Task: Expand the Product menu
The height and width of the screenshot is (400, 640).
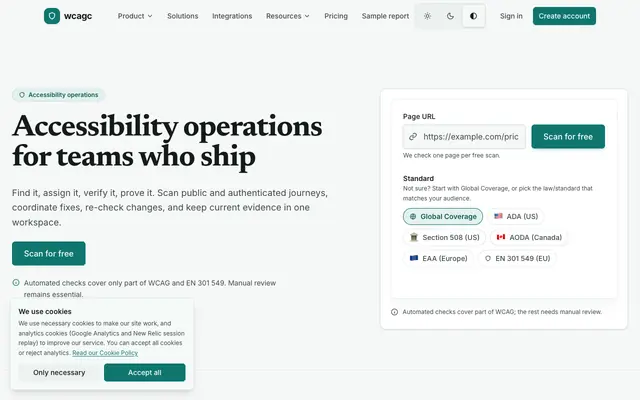Action: click(x=135, y=16)
